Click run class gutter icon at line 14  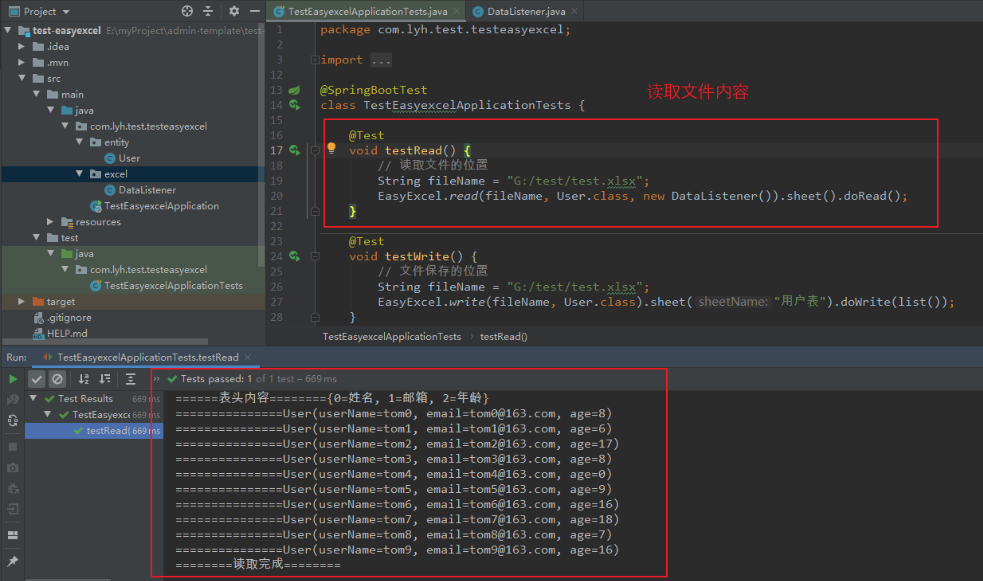(294, 105)
